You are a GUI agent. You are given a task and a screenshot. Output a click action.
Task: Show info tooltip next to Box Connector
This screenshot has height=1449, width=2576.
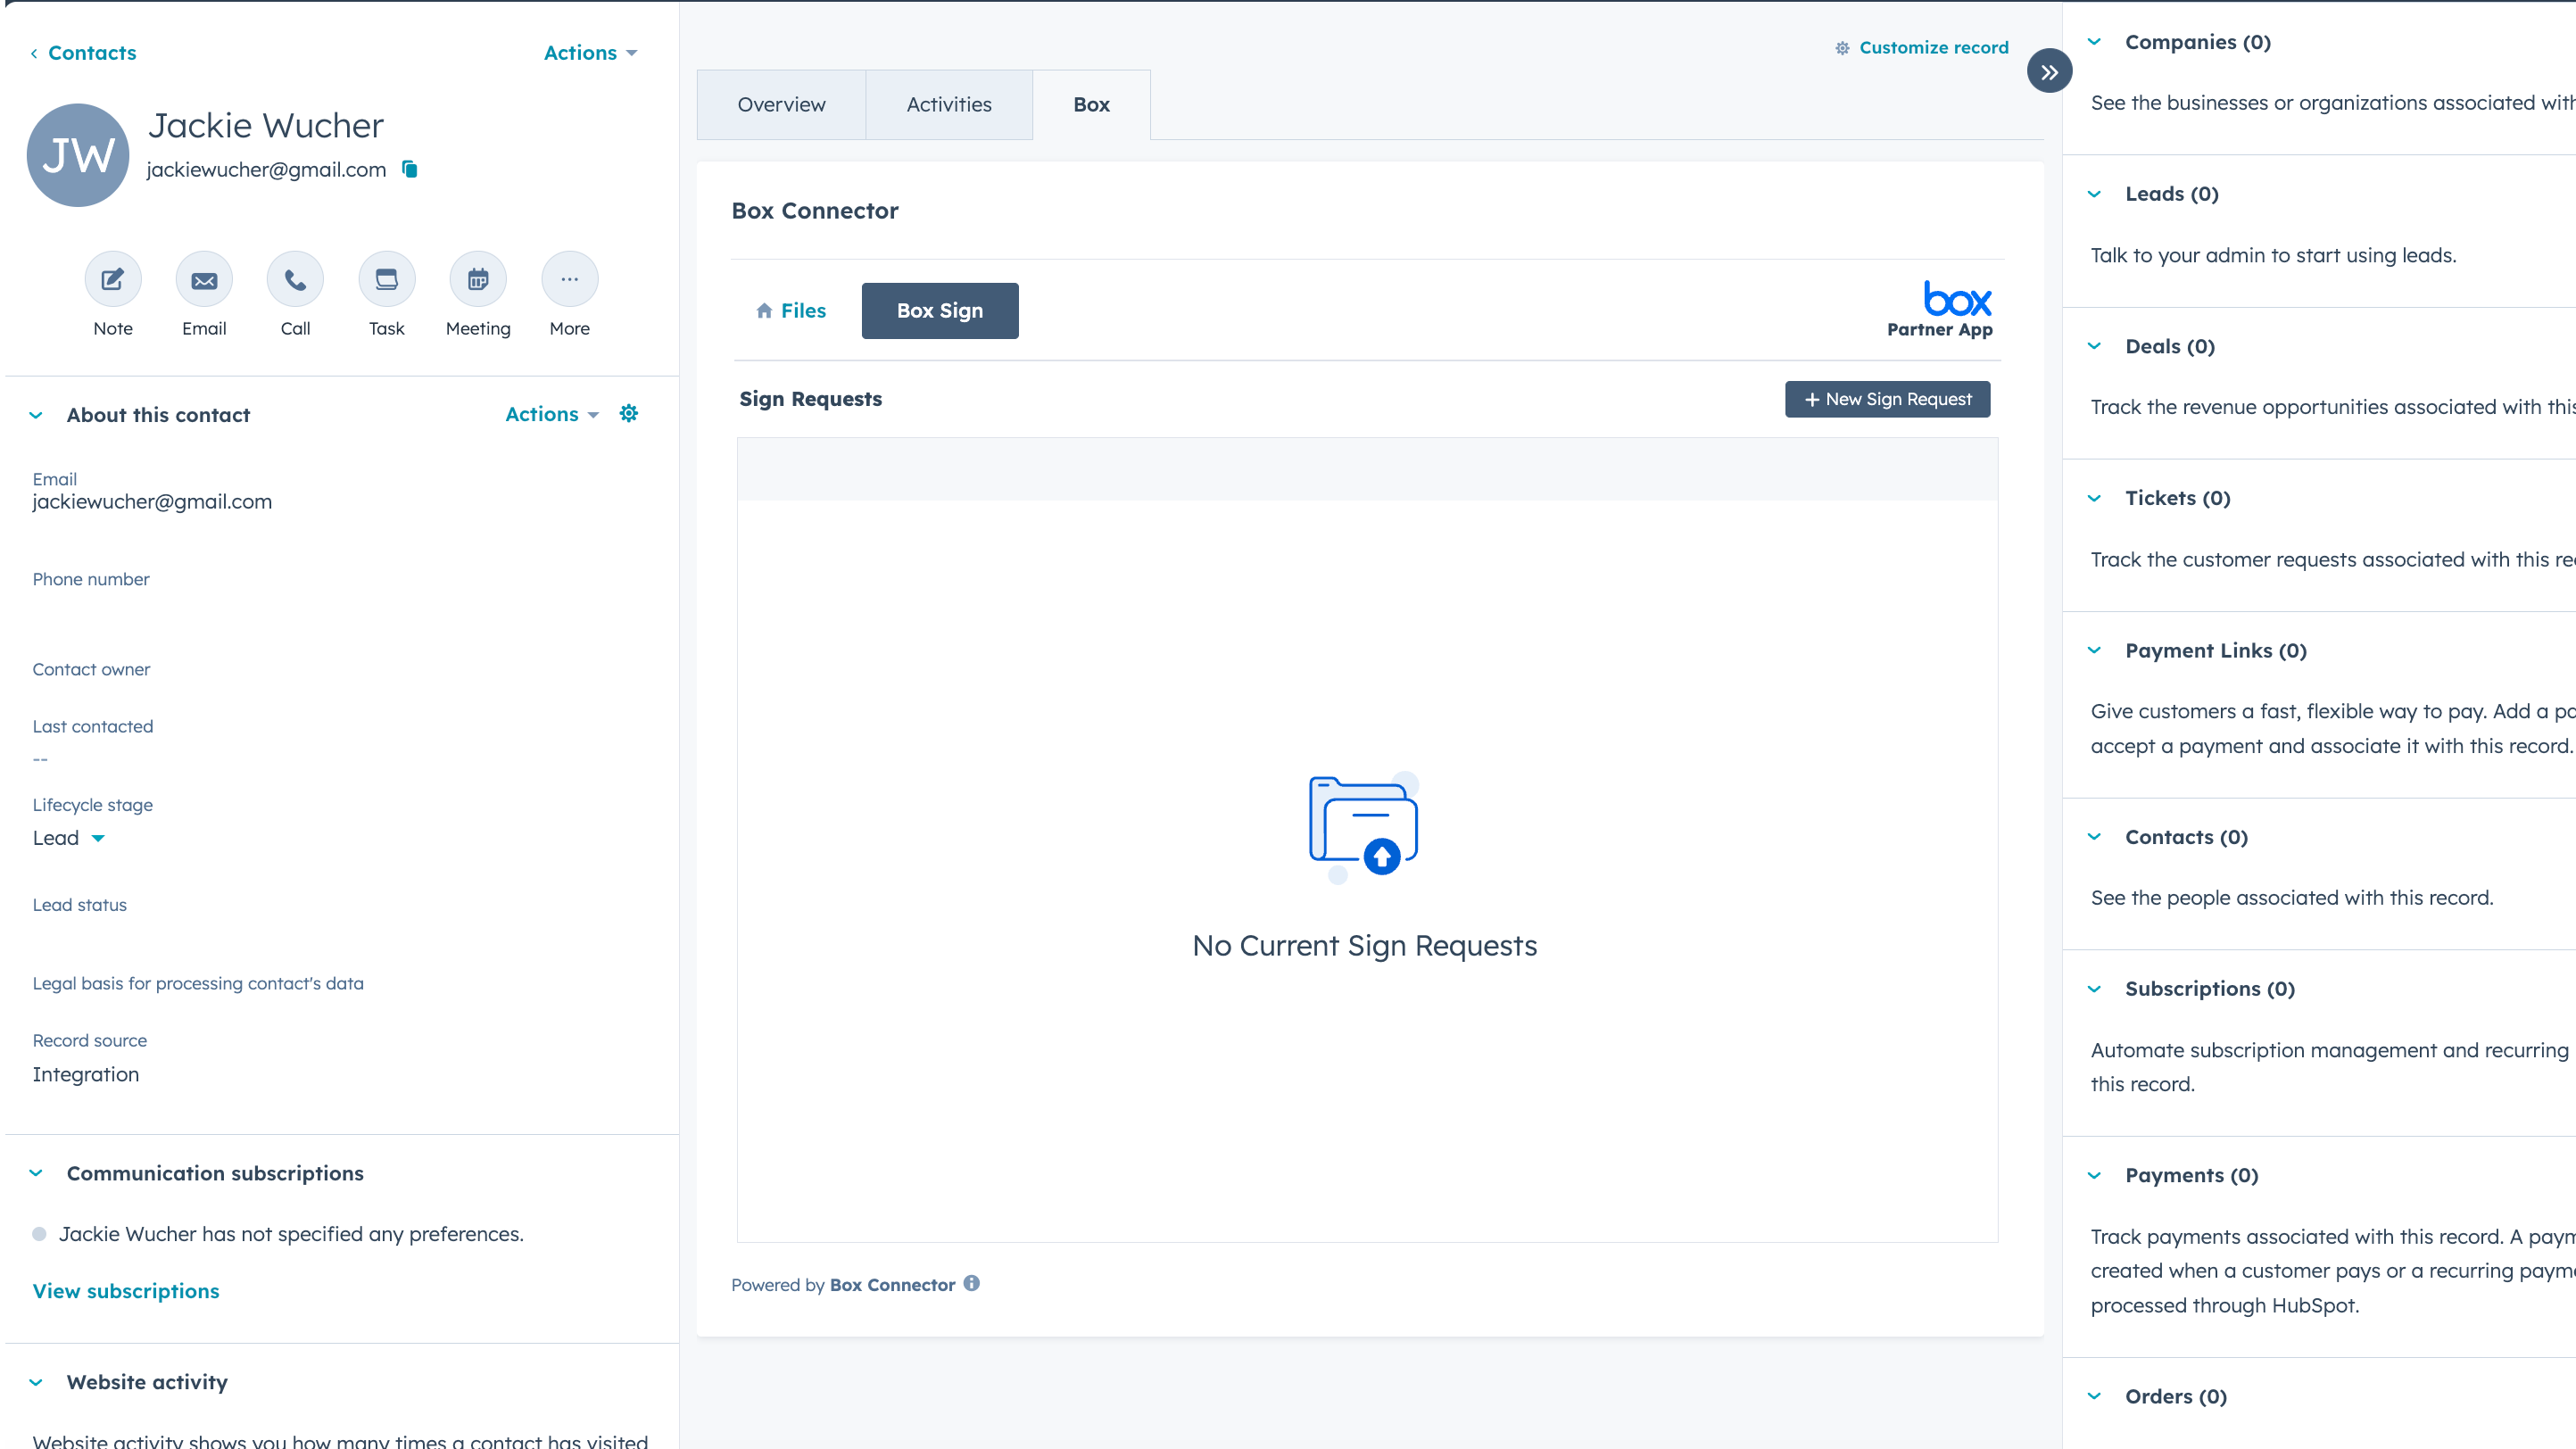[973, 1284]
